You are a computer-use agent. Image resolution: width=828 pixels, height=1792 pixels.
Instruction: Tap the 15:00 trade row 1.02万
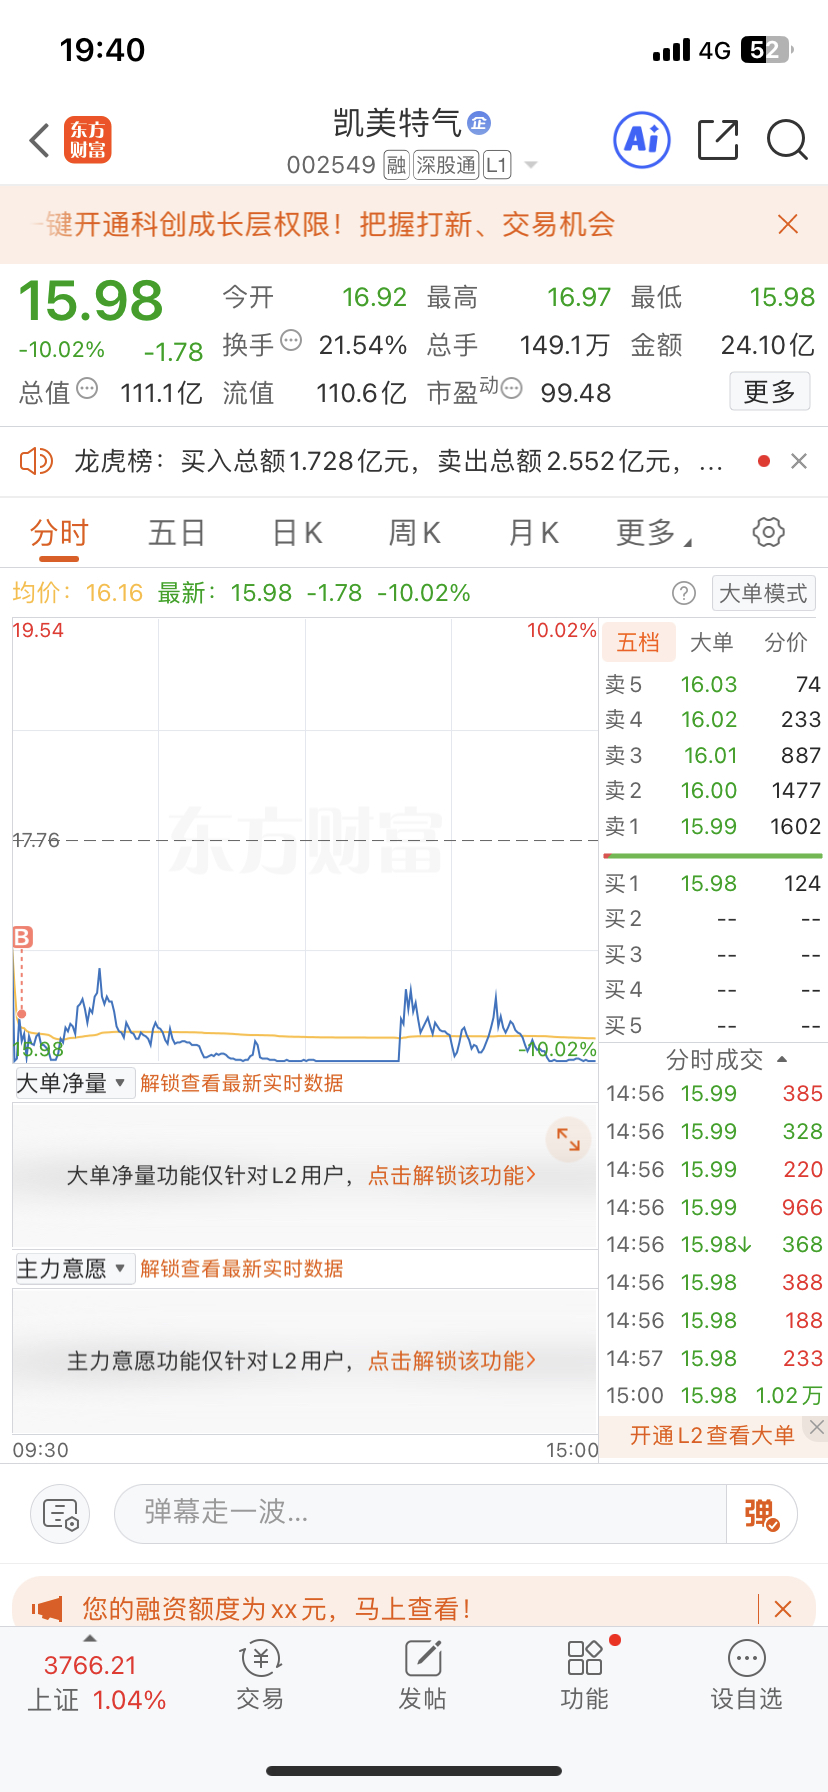pyautogui.click(x=714, y=1395)
